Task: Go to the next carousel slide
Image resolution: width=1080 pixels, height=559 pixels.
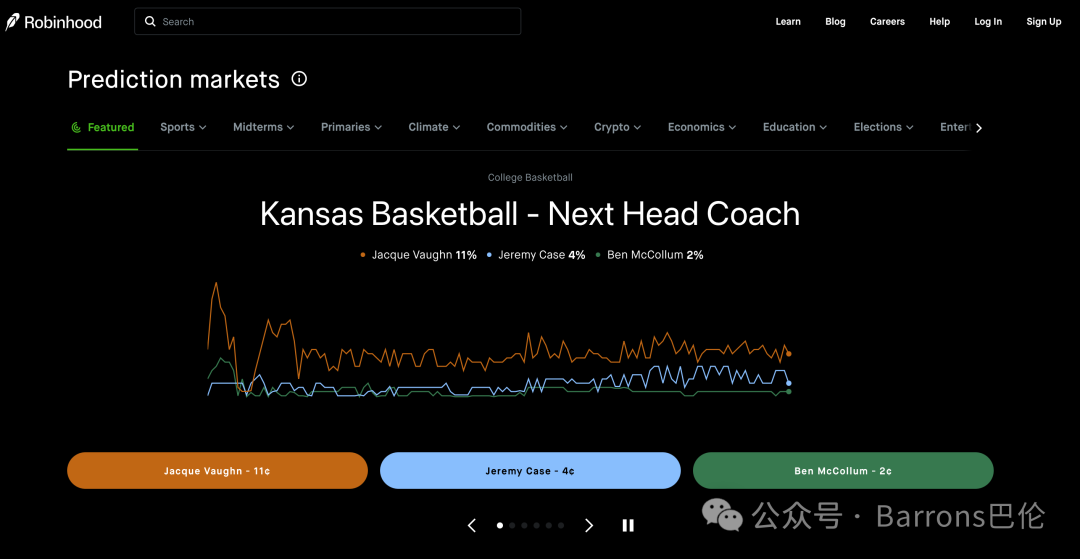Action: [589, 525]
